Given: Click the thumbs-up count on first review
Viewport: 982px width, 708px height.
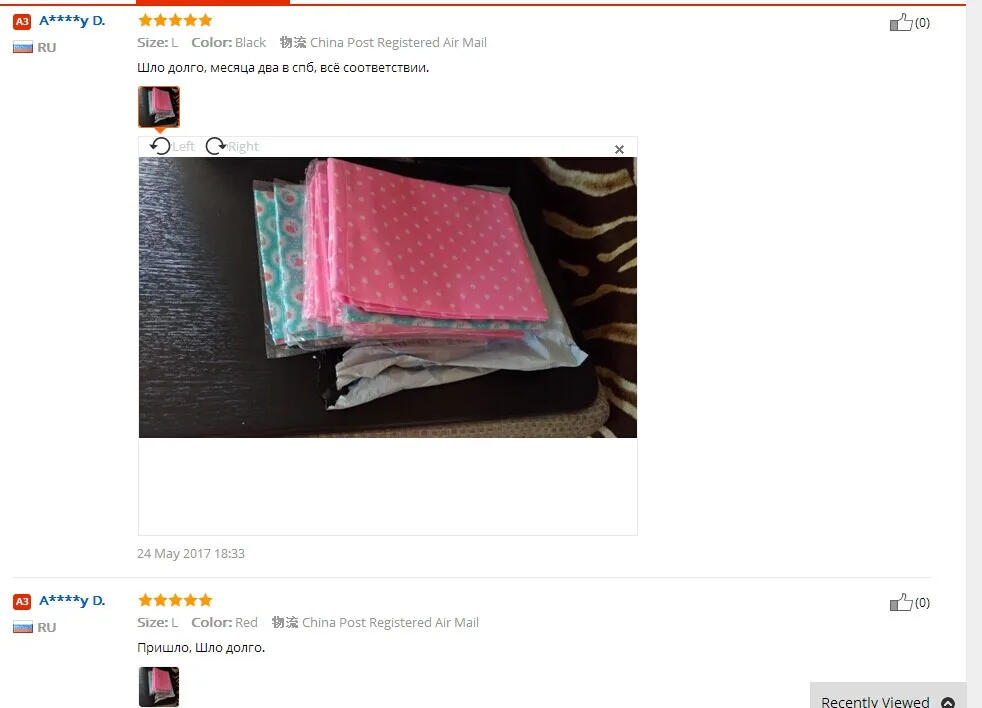Looking at the screenshot, I should coord(923,23).
